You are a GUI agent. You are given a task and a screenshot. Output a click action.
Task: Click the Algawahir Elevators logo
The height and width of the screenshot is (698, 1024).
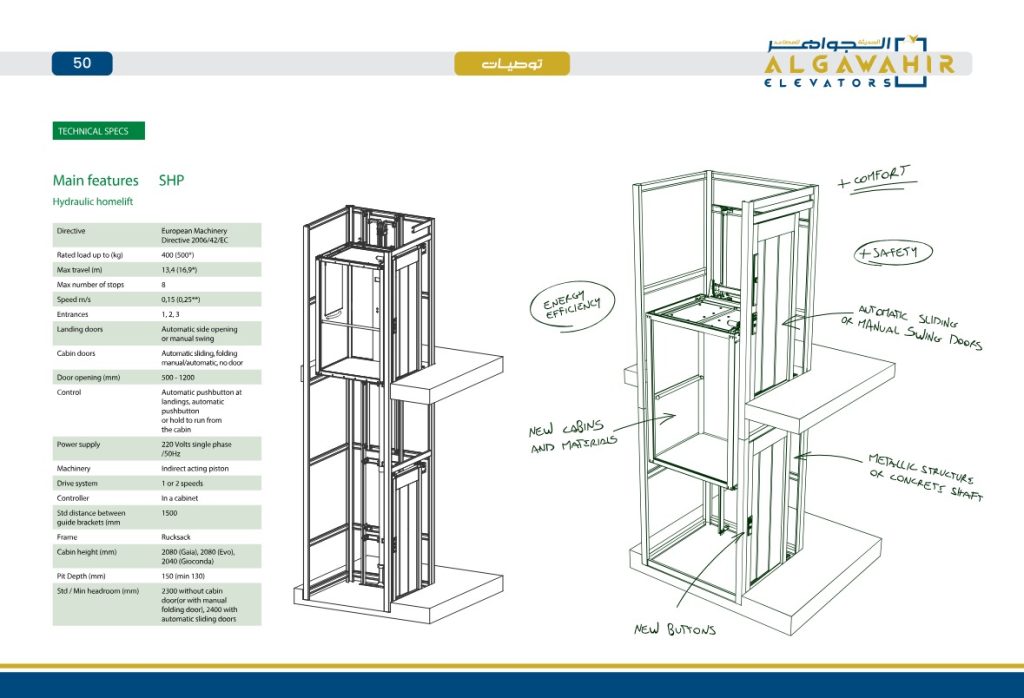[x=859, y=61]
